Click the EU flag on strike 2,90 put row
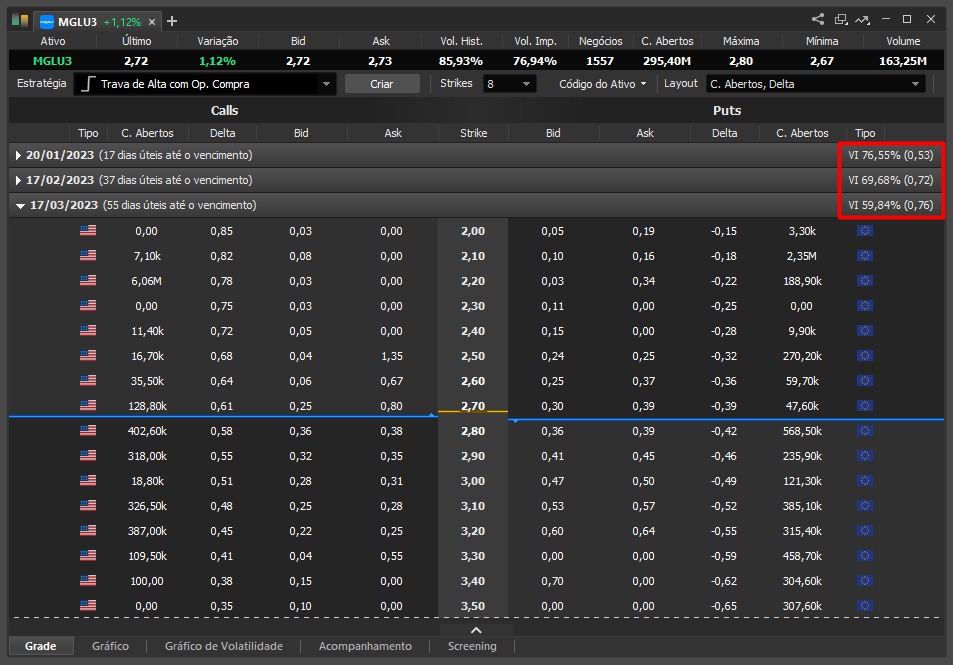The image size is (953, 665). (865, 455)
